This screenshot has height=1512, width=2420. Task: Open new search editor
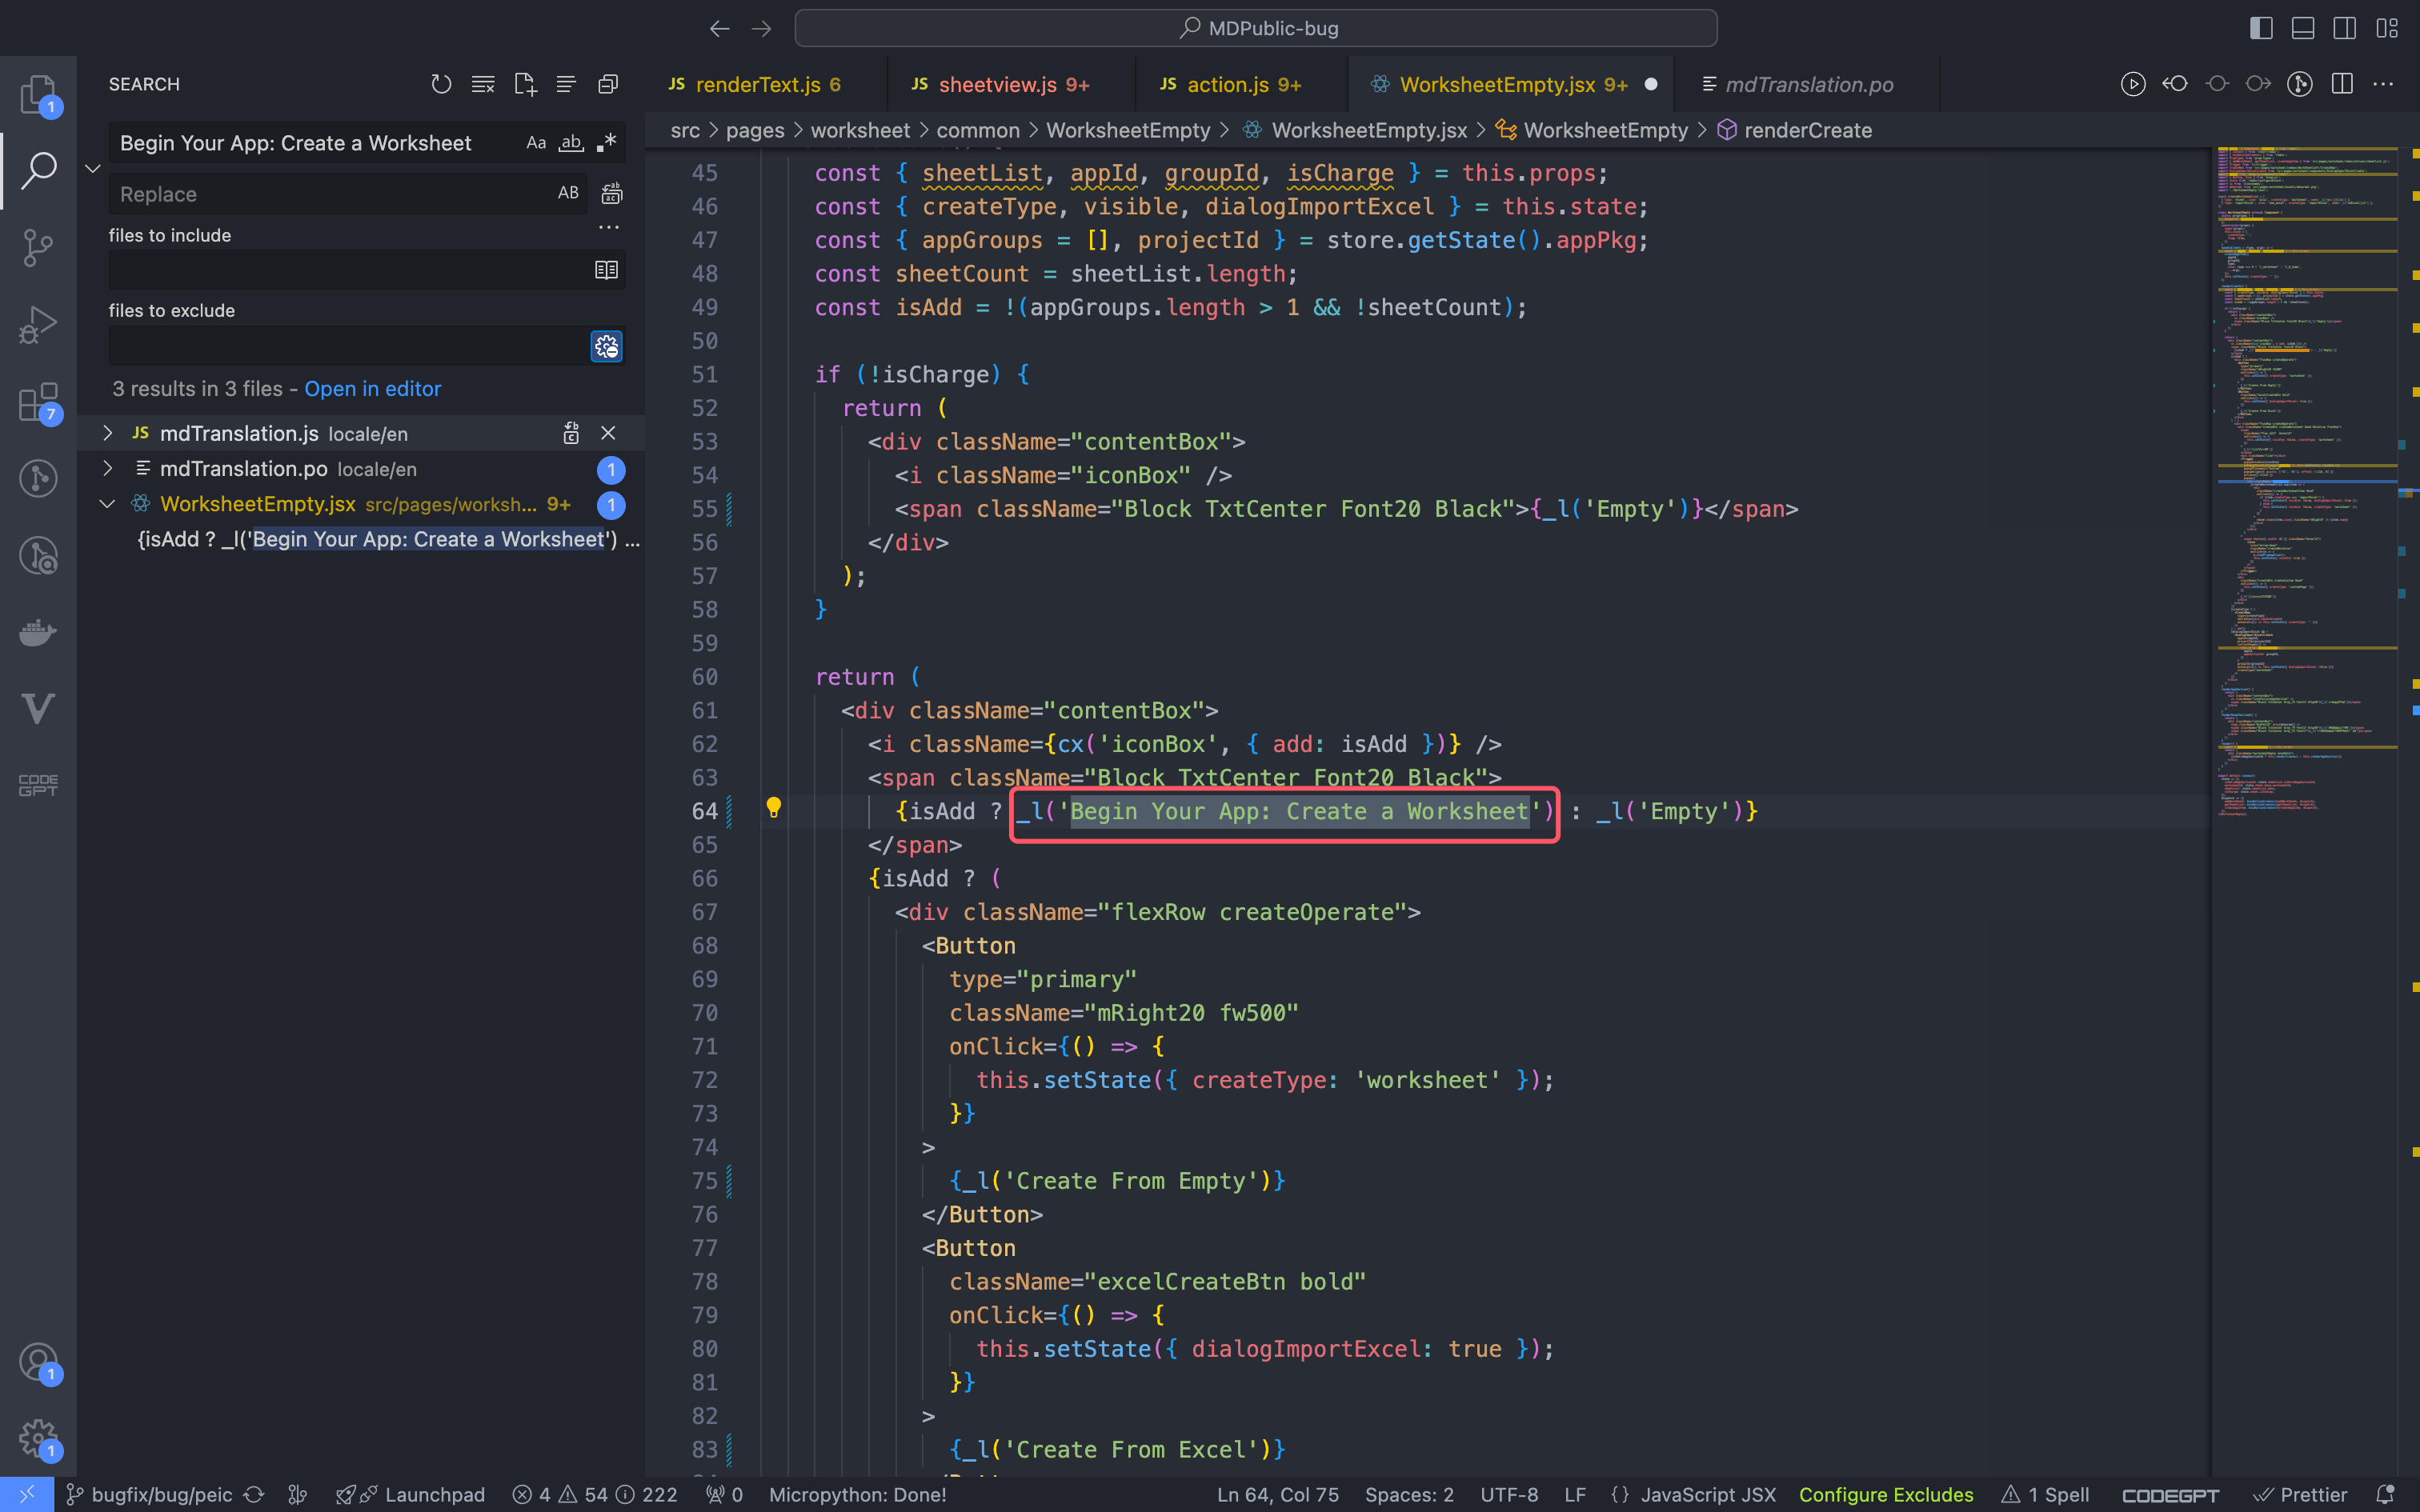click(525, 84)
